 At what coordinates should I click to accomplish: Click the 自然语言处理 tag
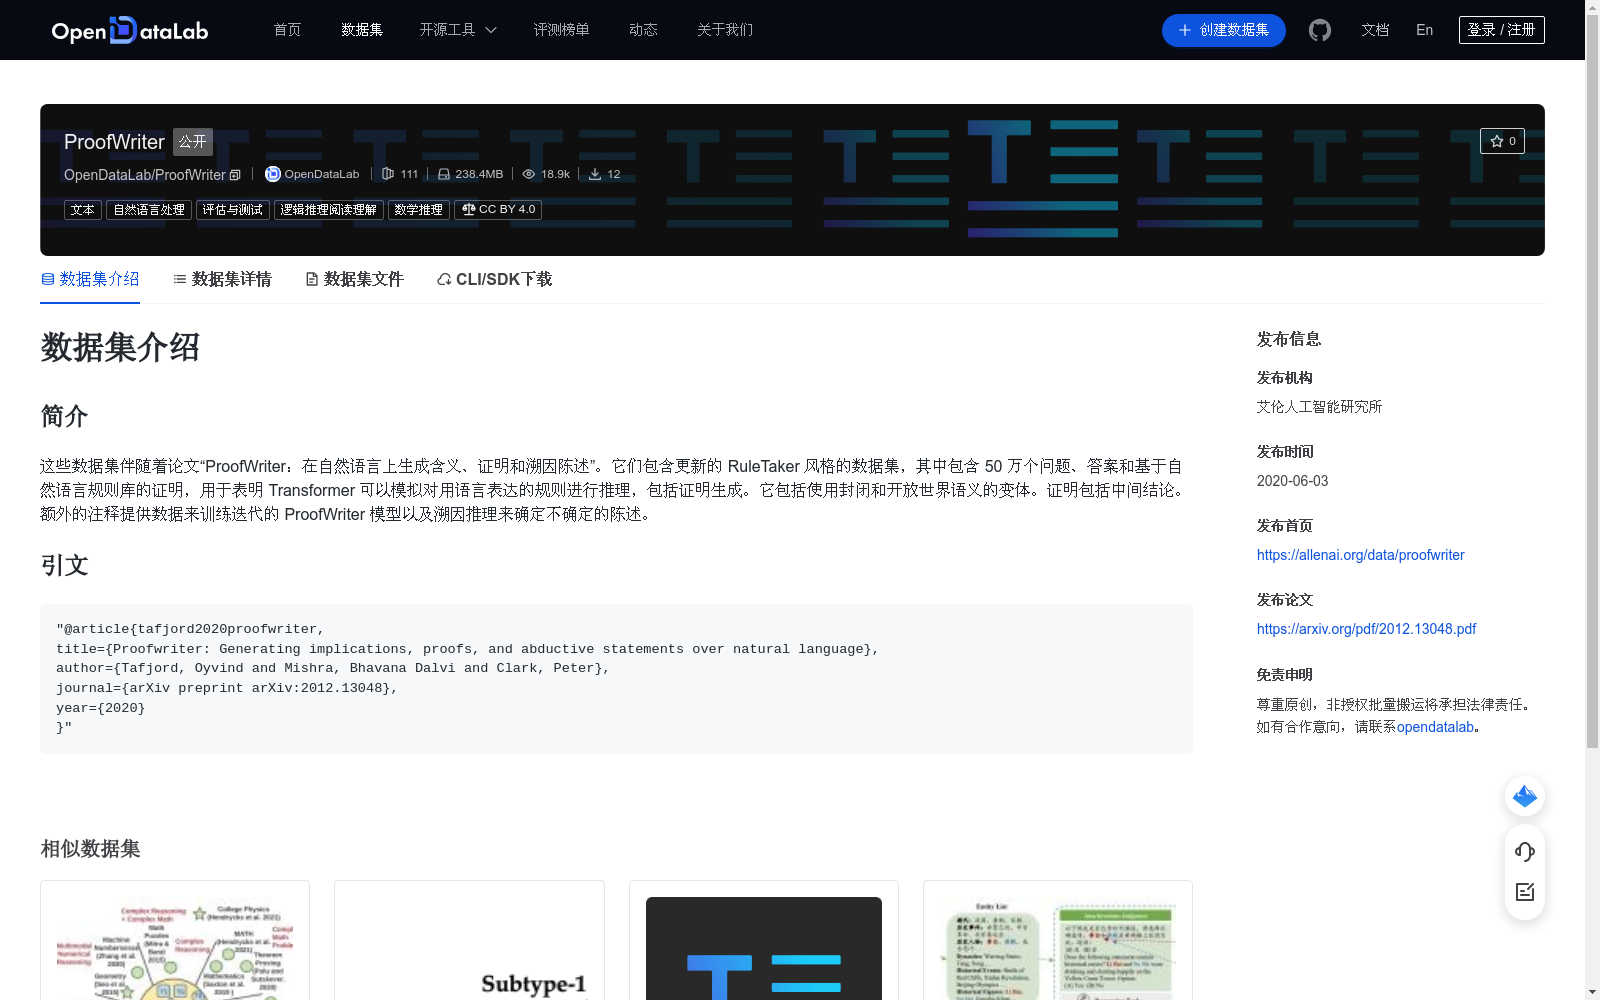coord(149,210)
